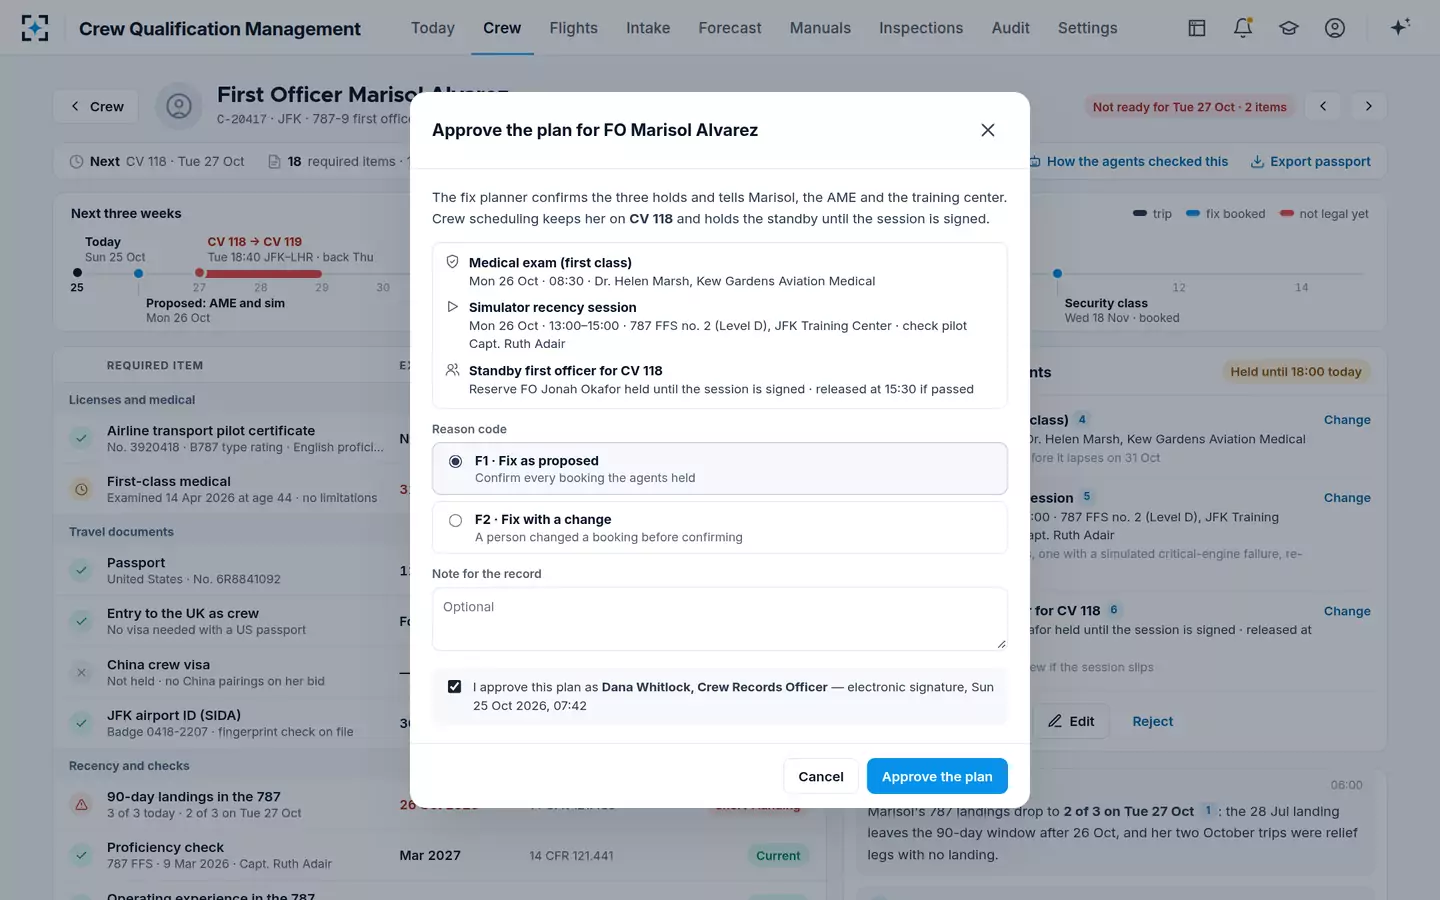Screen dimensions: 1440x900
Task: Cancel the plan approval dialog
Action: [821, 776]
